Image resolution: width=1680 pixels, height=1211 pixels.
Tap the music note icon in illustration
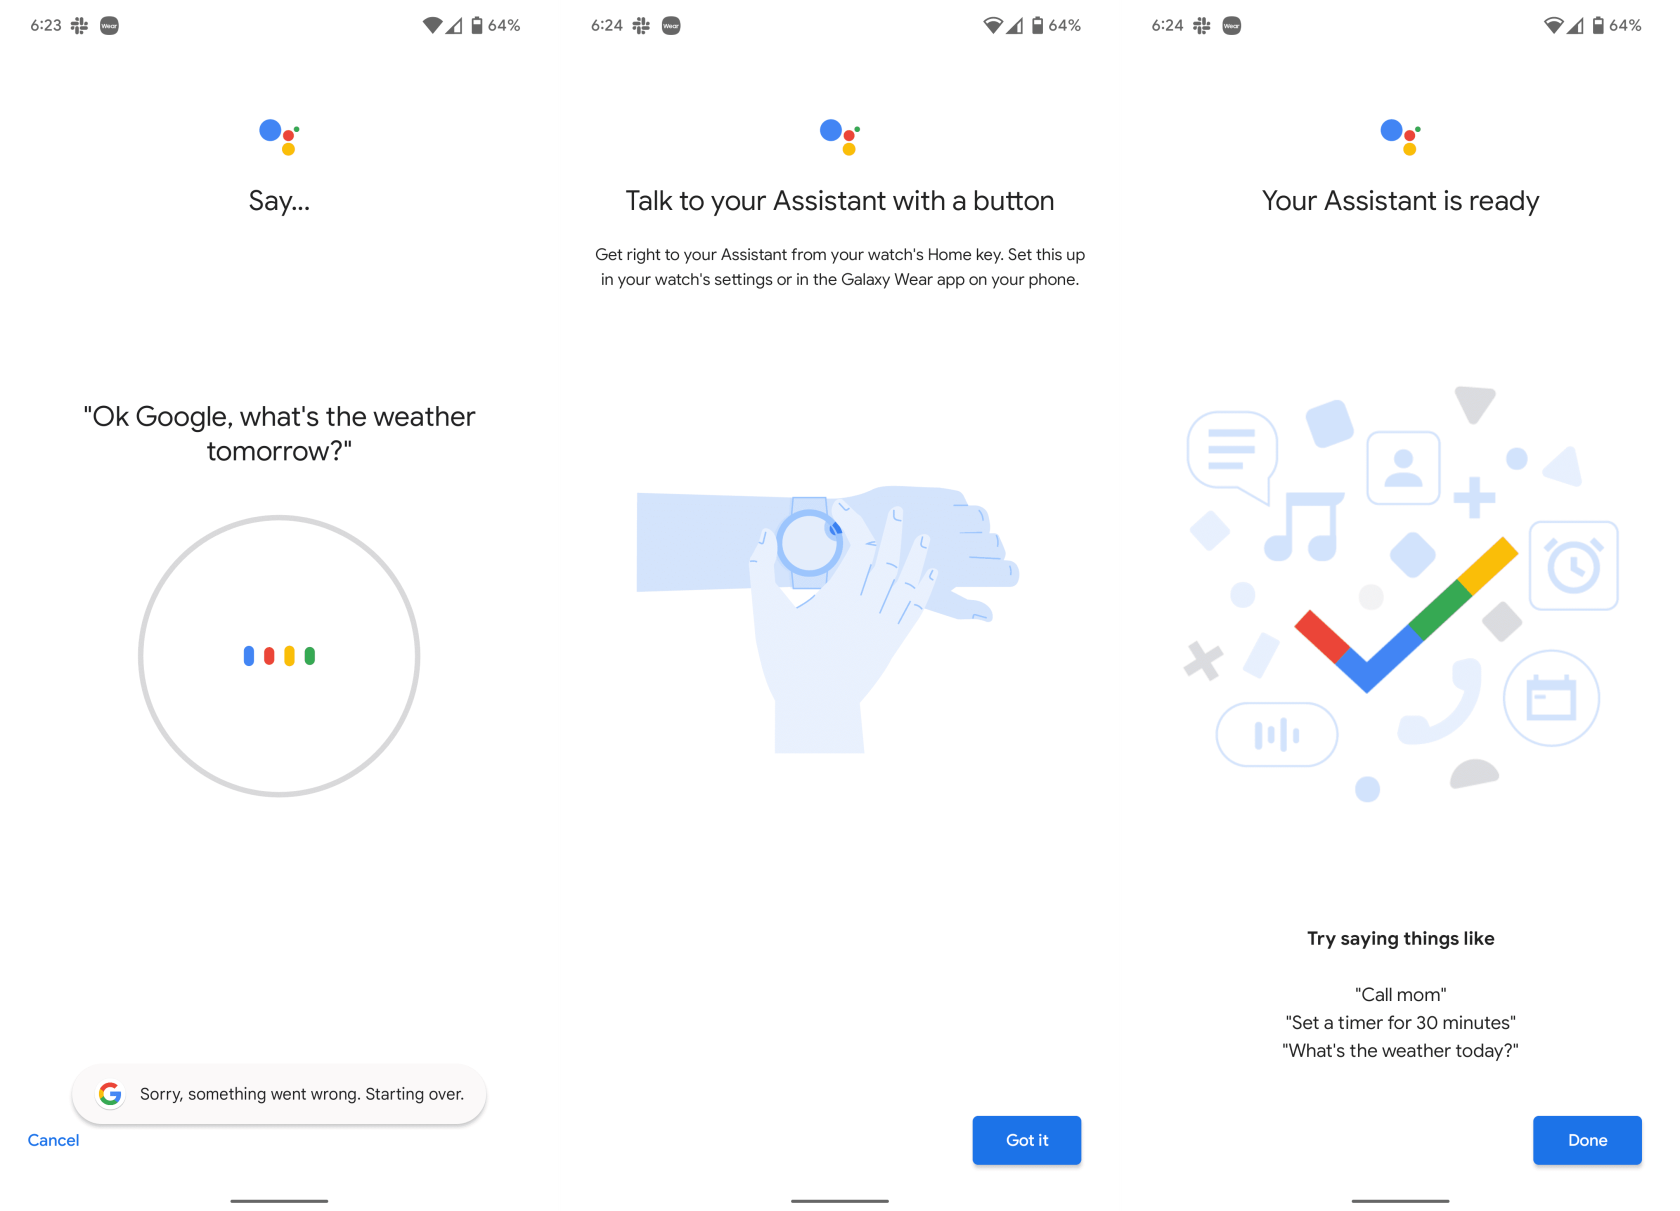(x=1303, y=526)
